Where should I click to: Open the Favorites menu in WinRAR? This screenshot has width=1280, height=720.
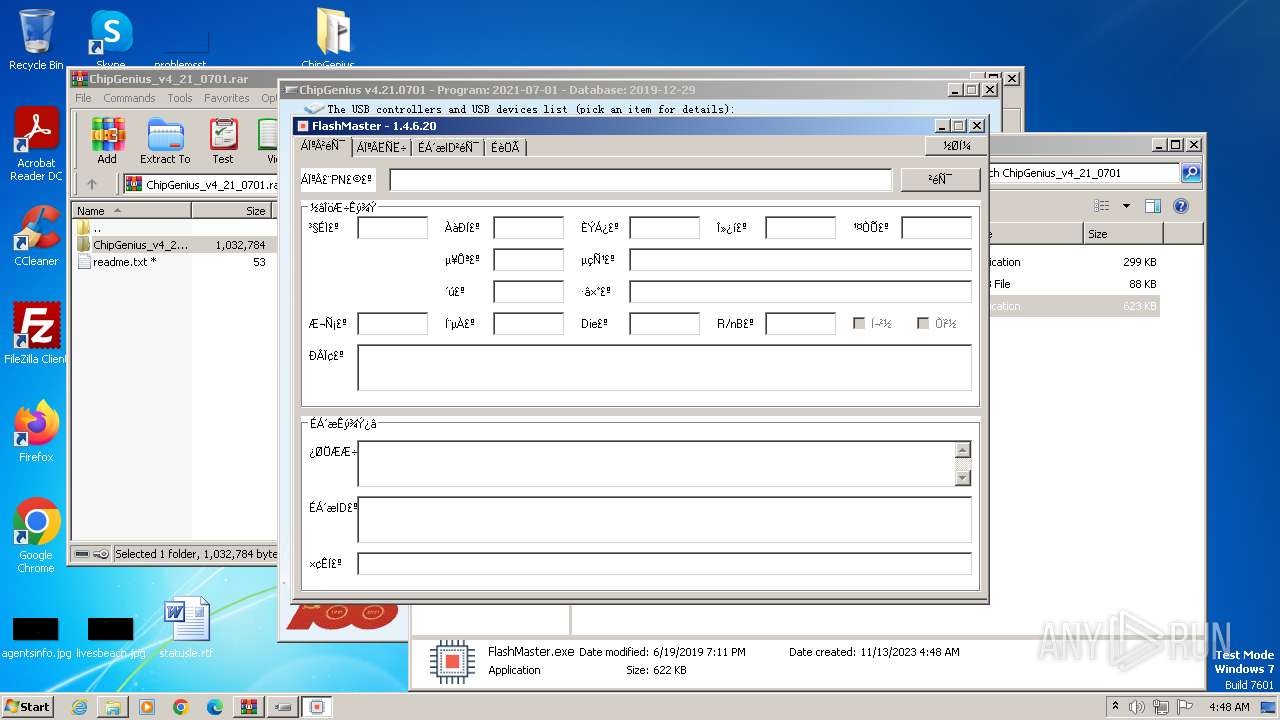click(x=227, y=98)
